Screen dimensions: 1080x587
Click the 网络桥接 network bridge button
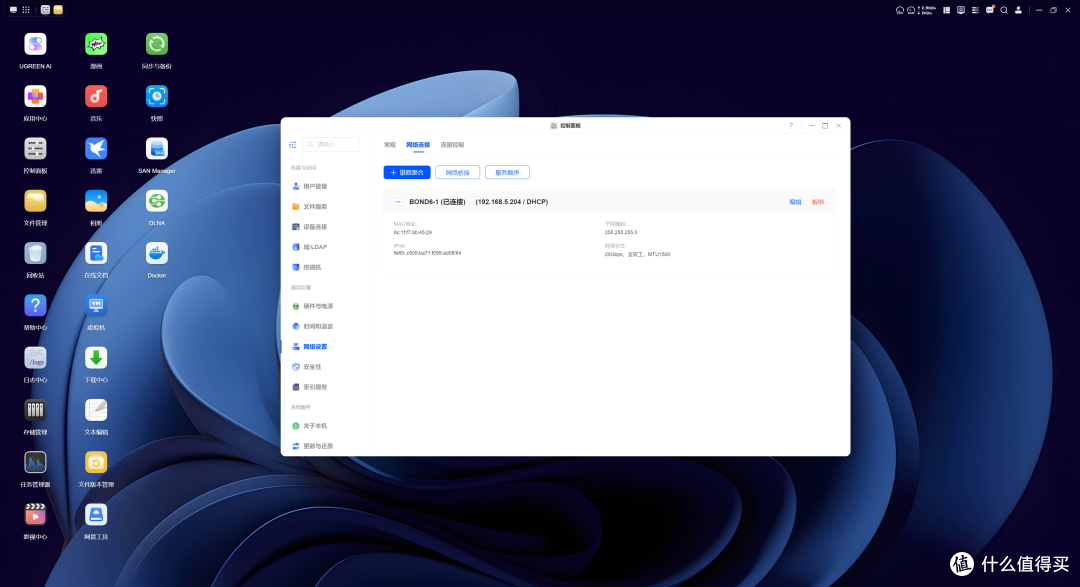[x=457, y=172]
